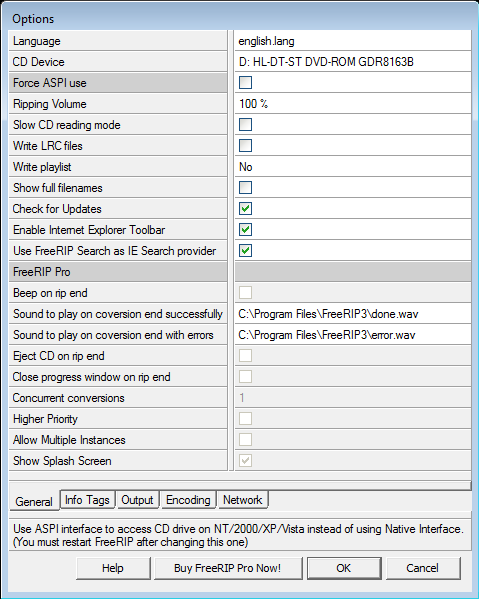
Task: Select the Ripping Volume row label
Action: [x=118, y=104]
